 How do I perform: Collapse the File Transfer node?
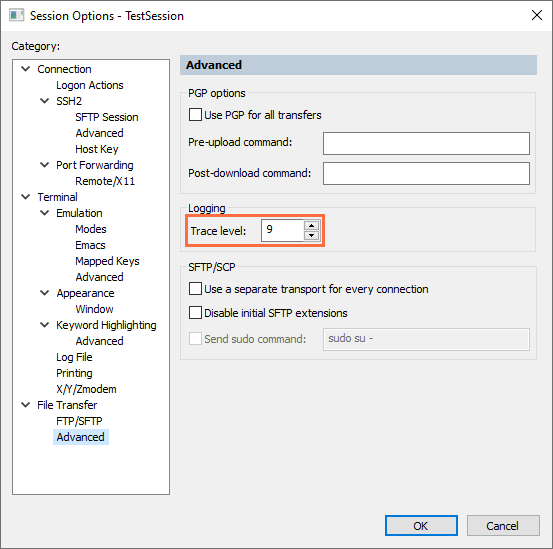pyautogui.click(x=26, y=405)
